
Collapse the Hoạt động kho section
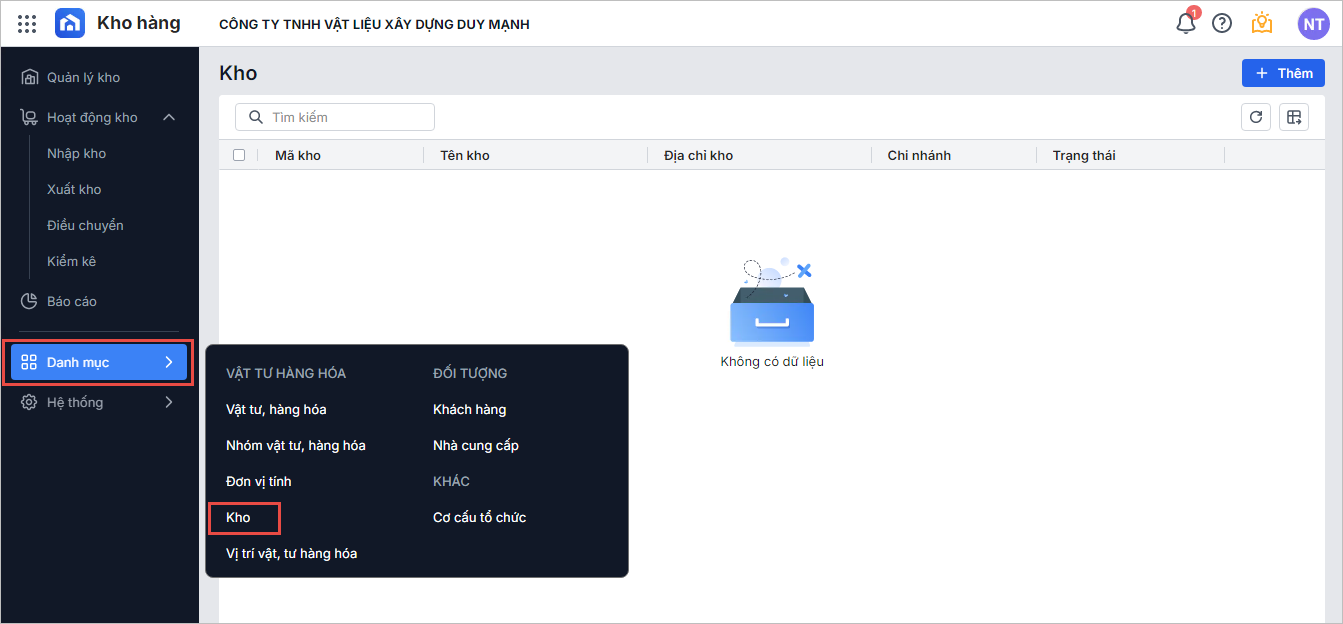(169, 117)
